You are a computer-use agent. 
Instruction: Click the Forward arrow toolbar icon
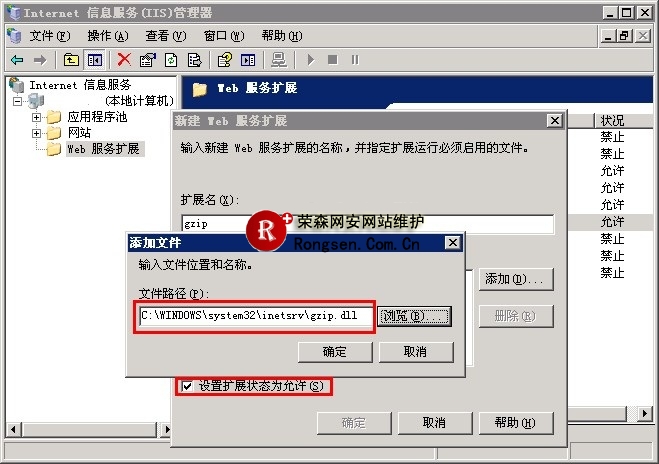click(40, 60)
